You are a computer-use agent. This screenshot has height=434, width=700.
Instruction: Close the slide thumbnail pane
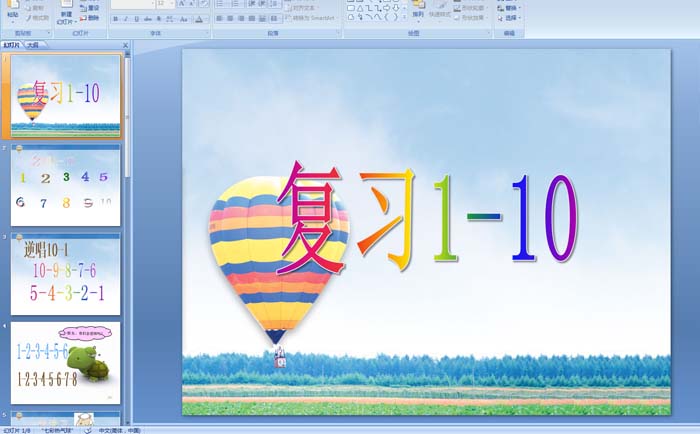click(x=125, y=45)
